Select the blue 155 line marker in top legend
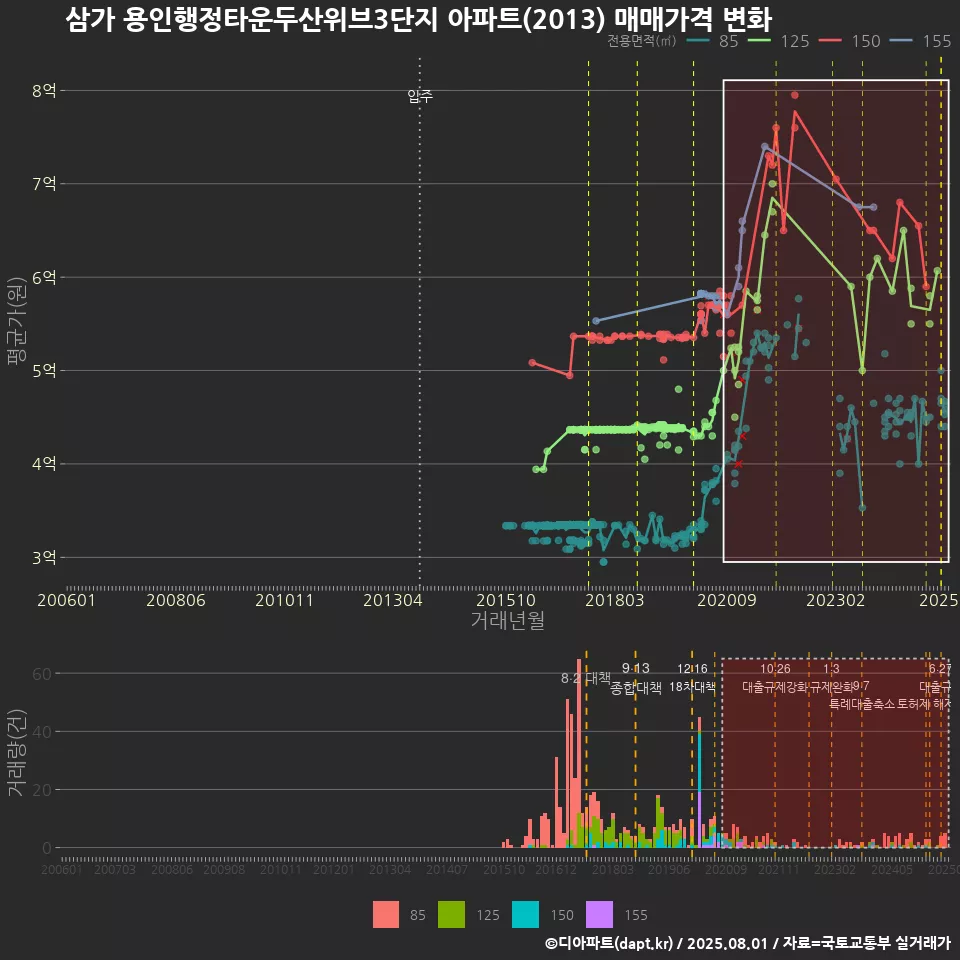Viewport: 960px width, 960px height. pyautogui.click(x=901, y=41)
